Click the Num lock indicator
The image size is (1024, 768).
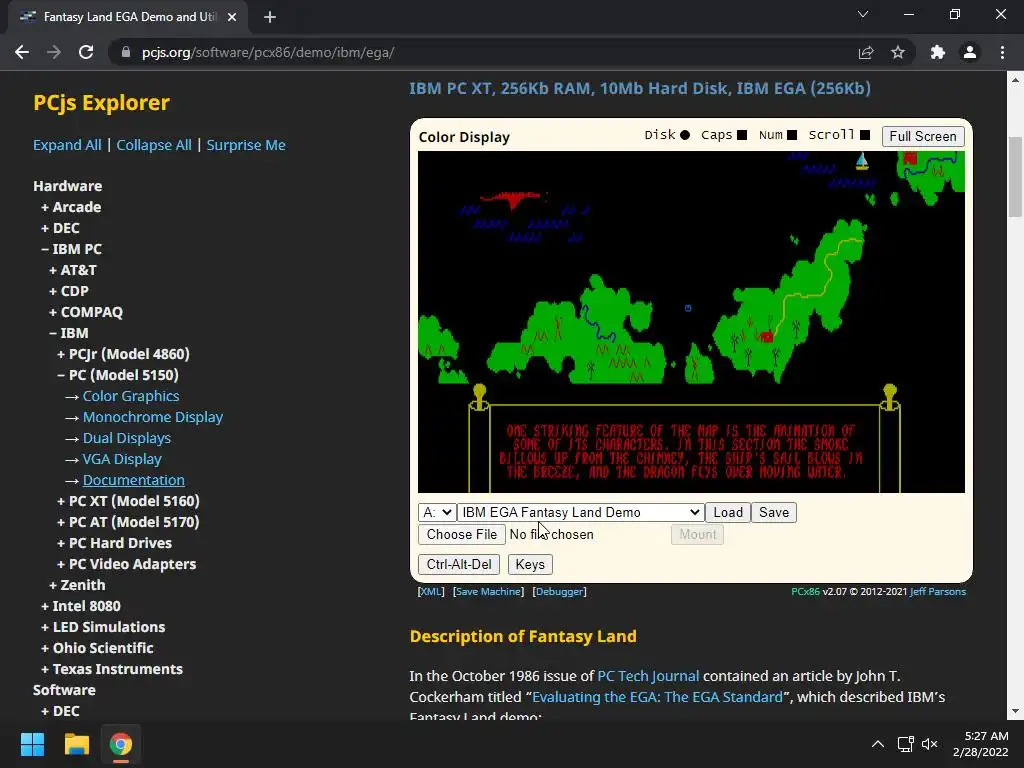pos(792,135)
